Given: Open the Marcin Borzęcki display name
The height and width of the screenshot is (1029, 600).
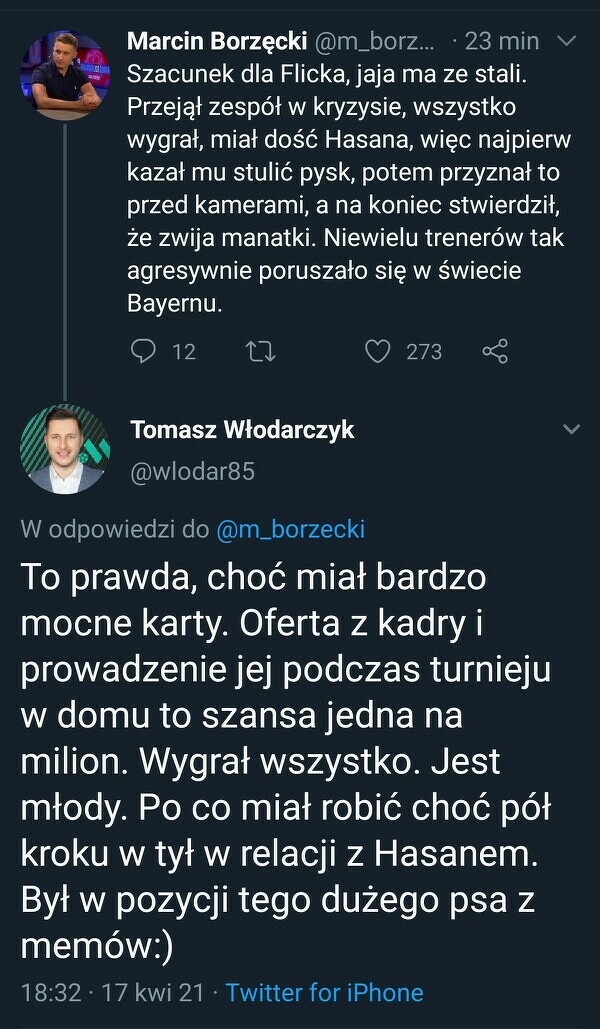Looking at the screenshot, I should coord(219,41).
